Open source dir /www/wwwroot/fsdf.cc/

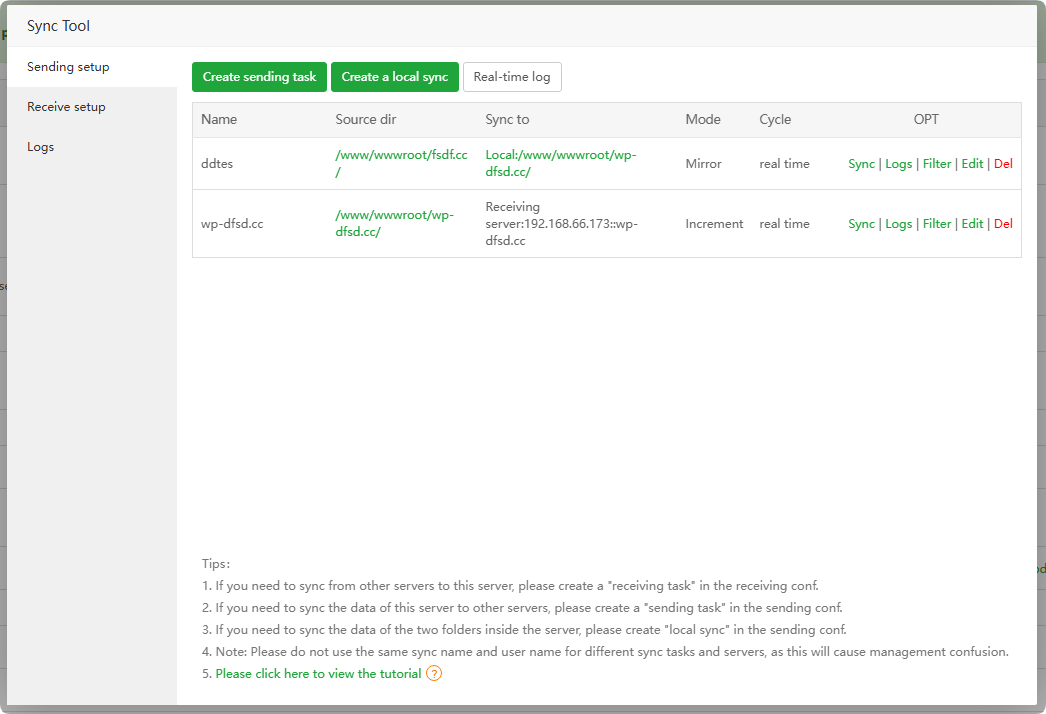click(401, 163)
